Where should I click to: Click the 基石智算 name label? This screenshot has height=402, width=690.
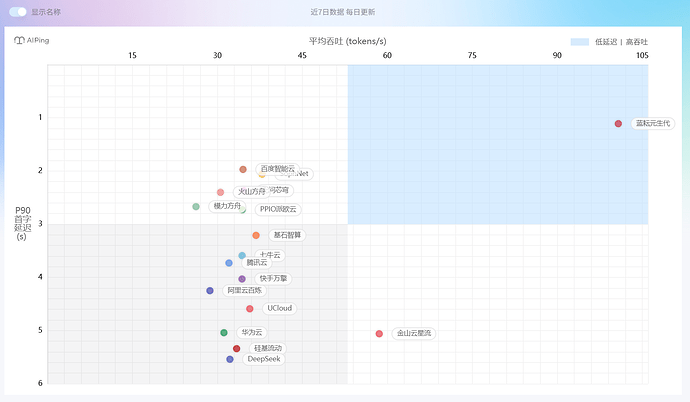[287, 235]
